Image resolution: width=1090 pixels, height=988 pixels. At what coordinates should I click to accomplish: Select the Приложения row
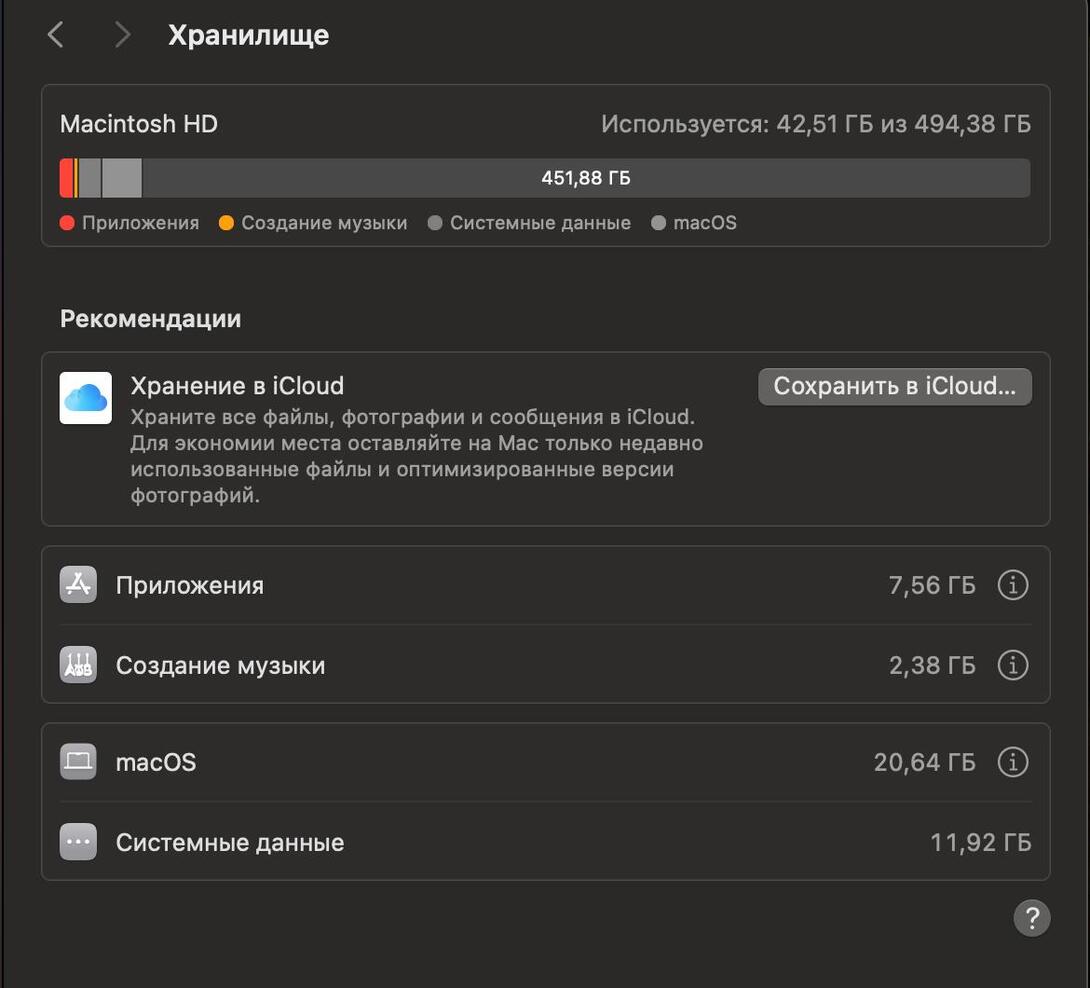[500, 585]
